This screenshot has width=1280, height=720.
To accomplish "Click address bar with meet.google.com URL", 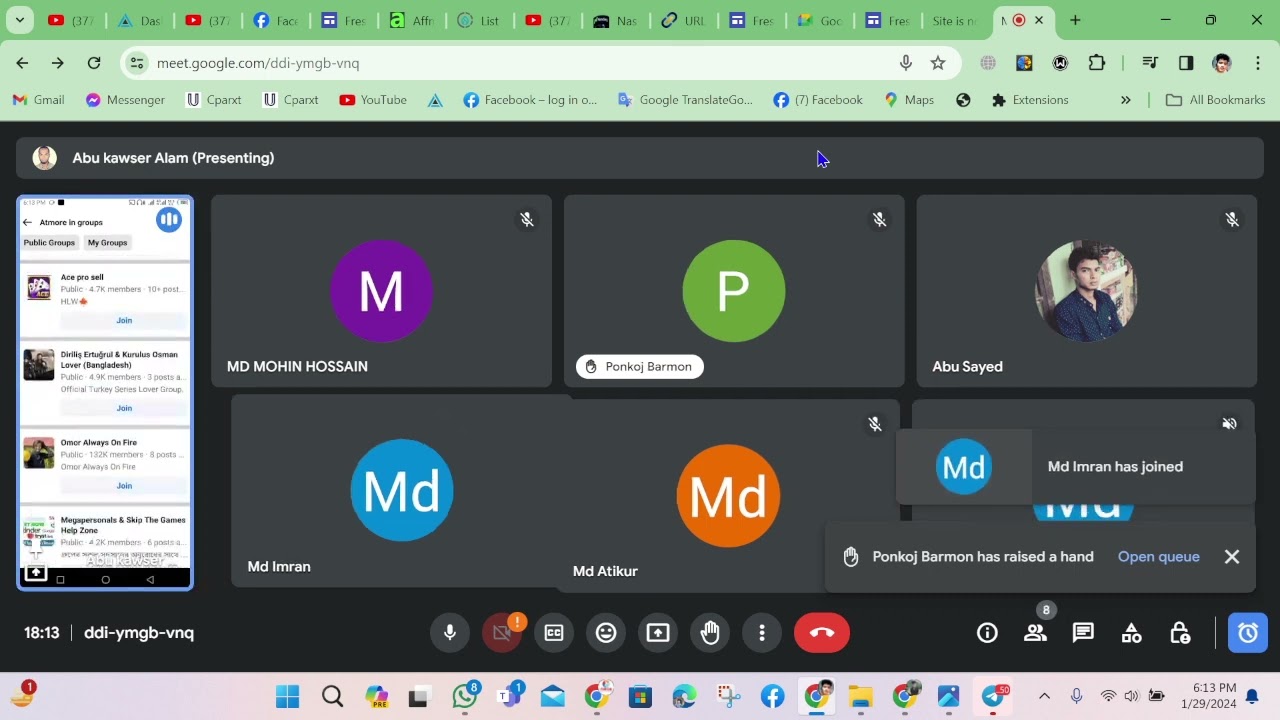I will click(x=540, y=63).
